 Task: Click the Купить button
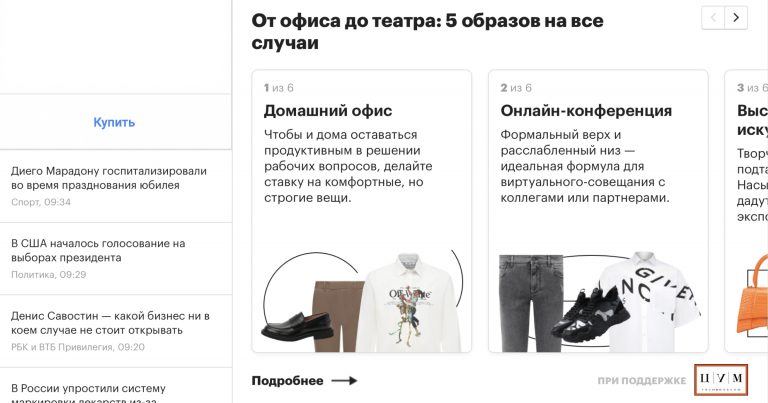(x=114, y=122)
